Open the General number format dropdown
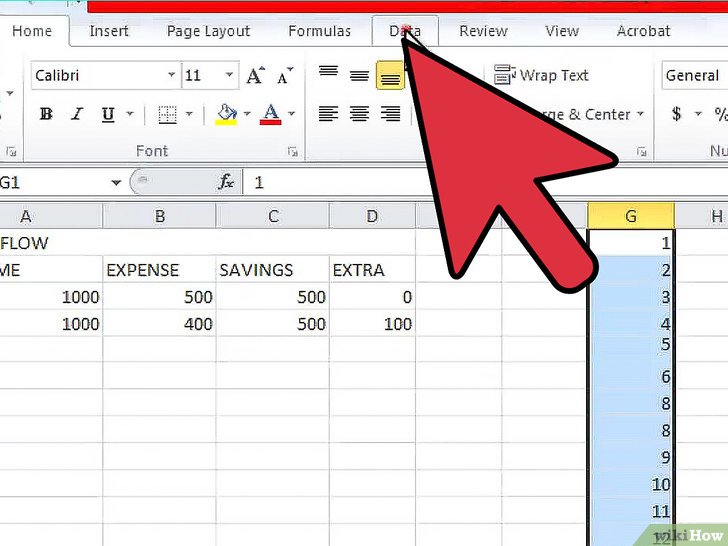728x546 pixels. (695, 75)
